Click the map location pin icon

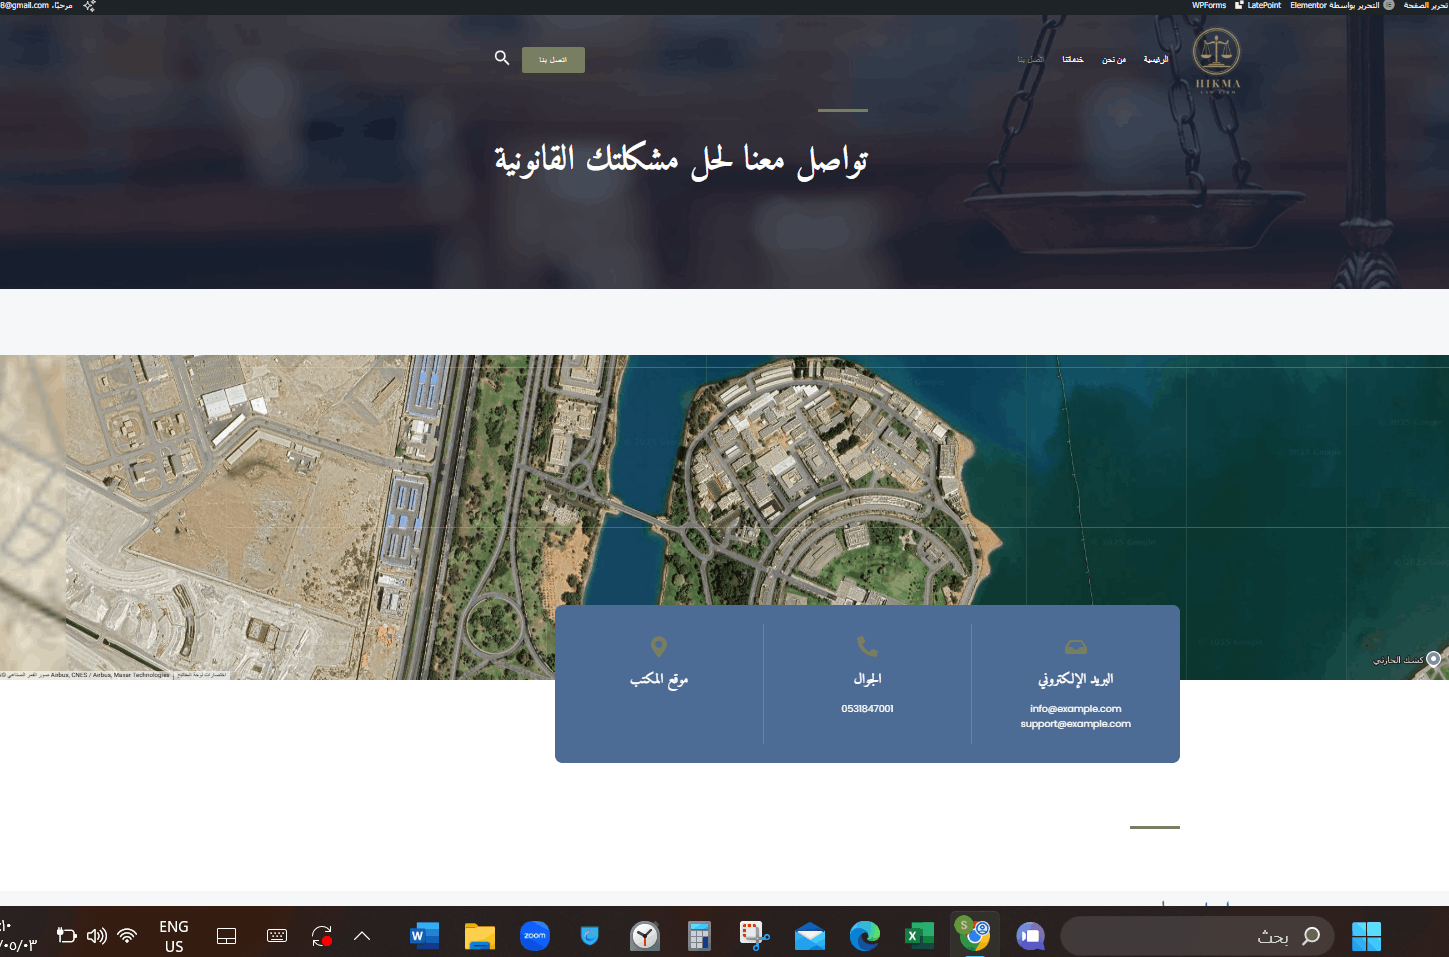tap(658, 647)
